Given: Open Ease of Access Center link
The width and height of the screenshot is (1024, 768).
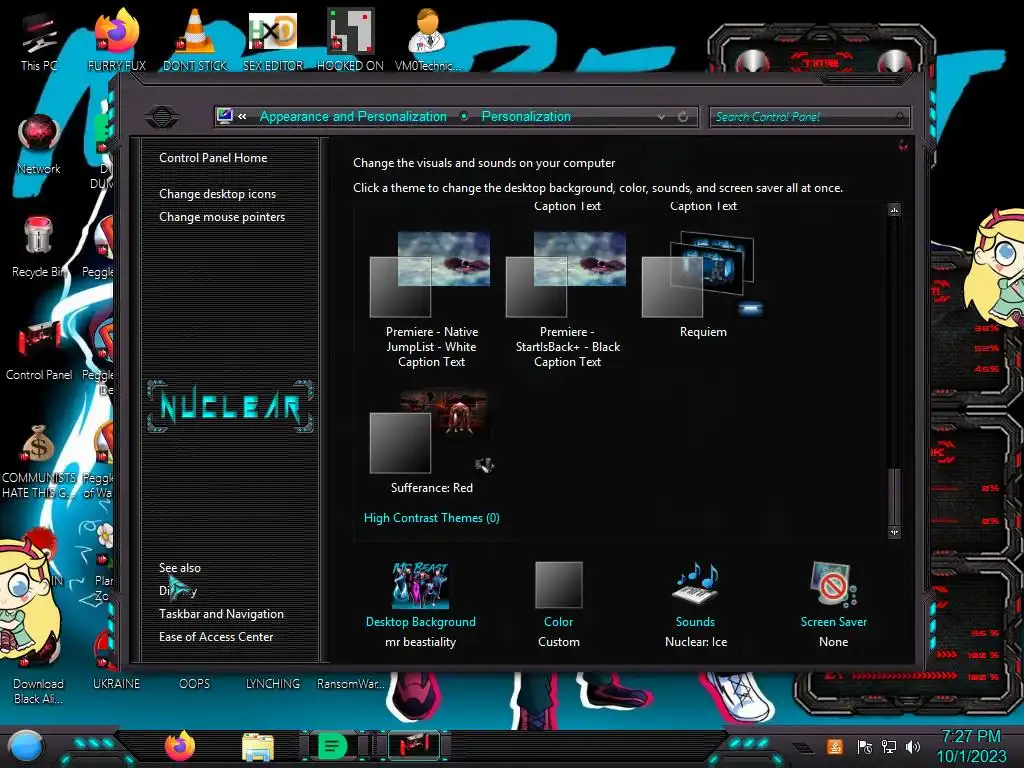Looking at the screenshot, I should tap(216, 636).
